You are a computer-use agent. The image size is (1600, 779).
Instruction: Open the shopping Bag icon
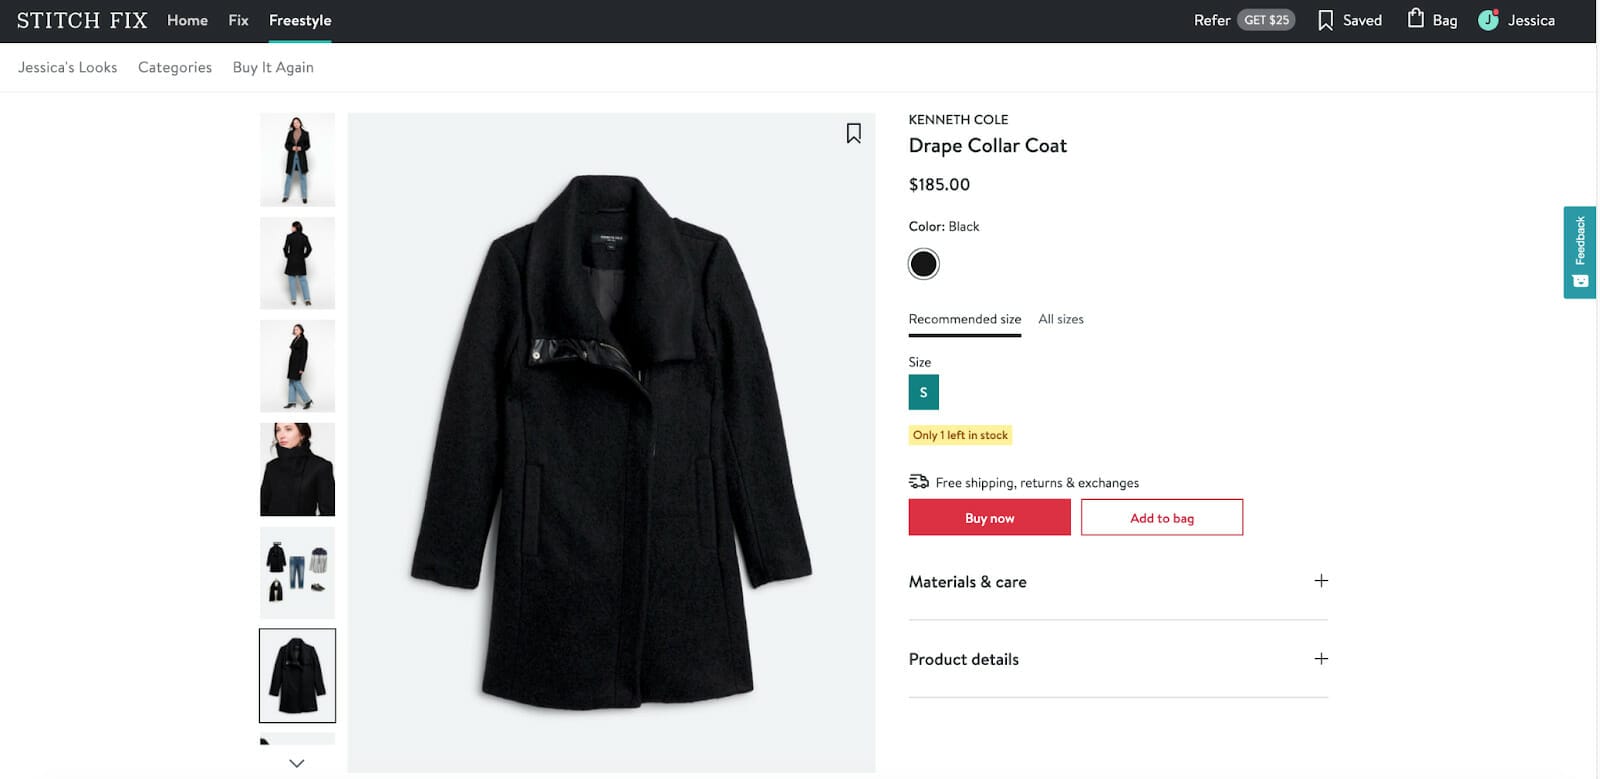(1416, 19)
